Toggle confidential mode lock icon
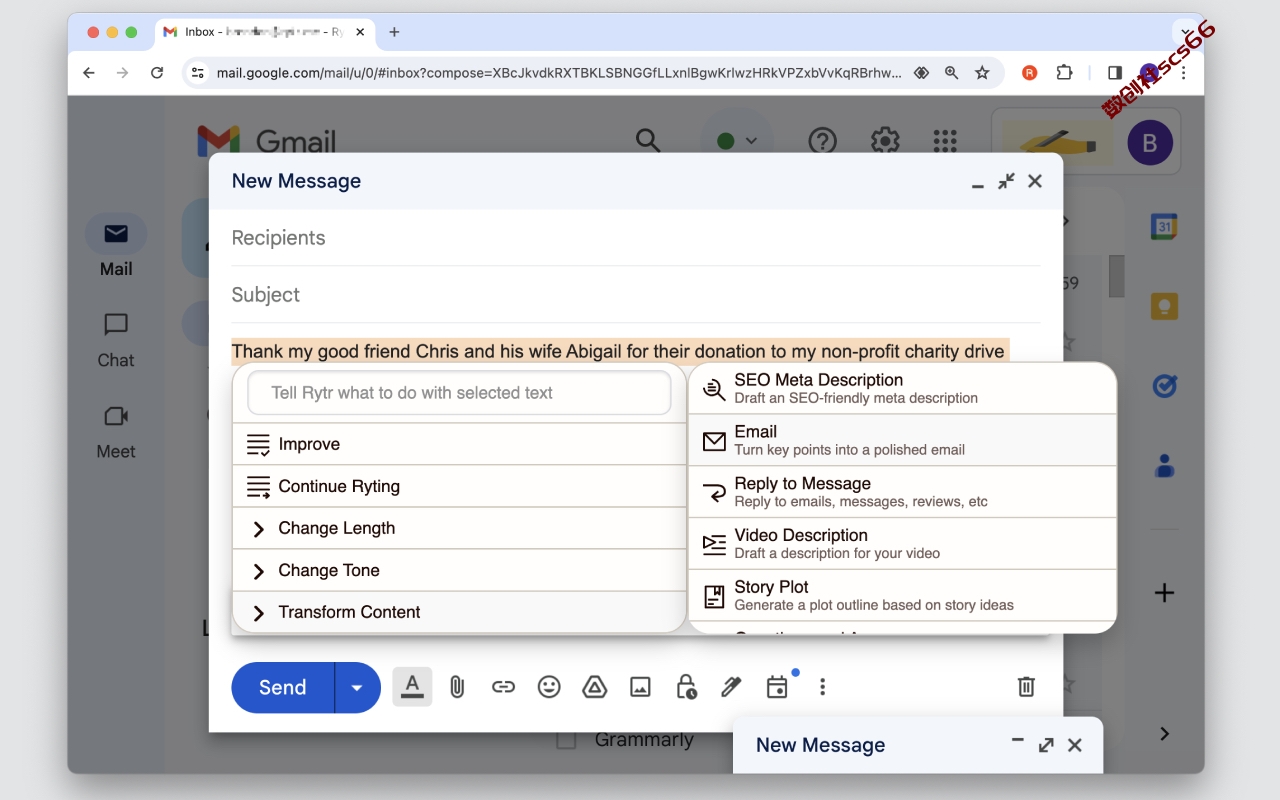The height and width of the screenshot is (800, 1280). tap(686, 687)
